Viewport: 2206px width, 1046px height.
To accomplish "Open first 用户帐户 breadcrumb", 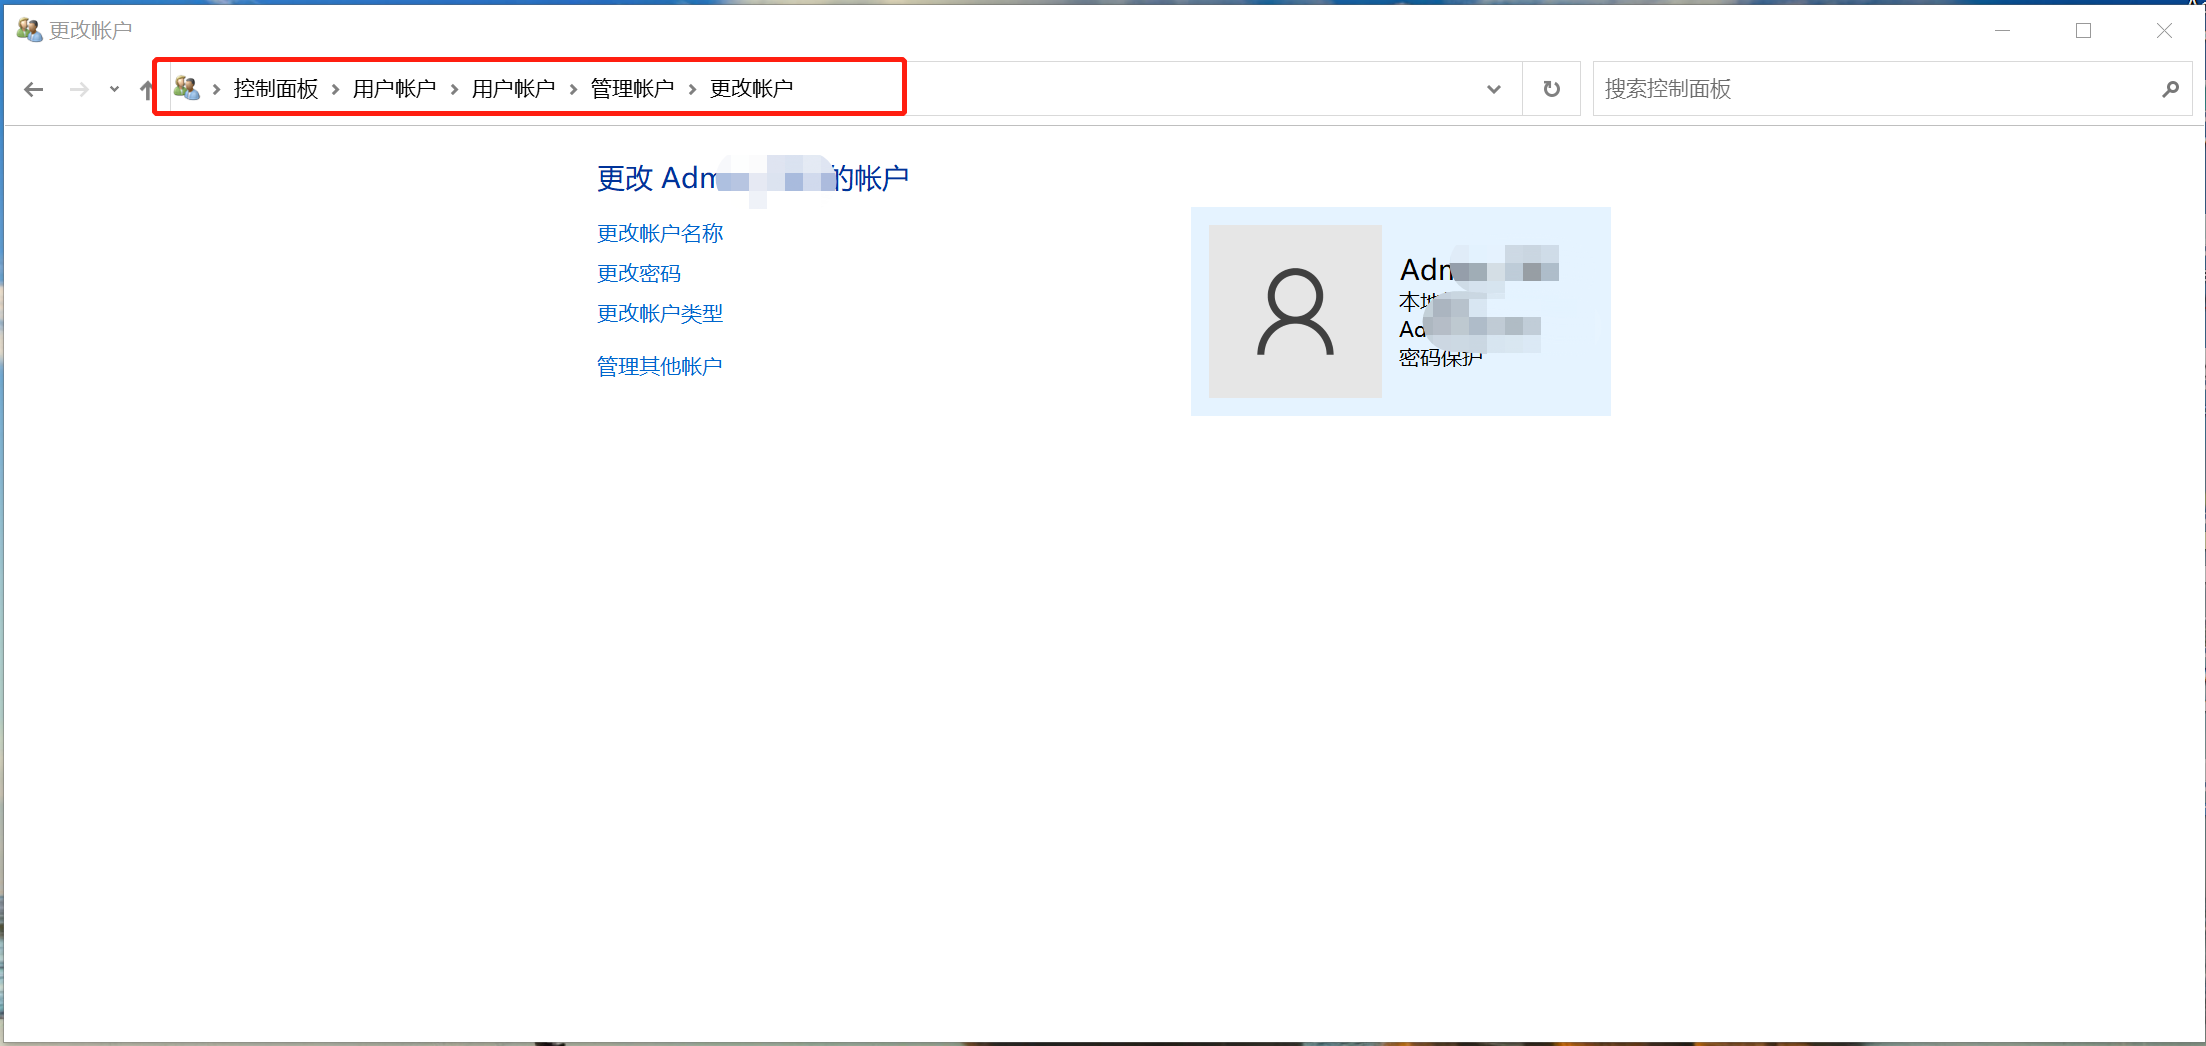I will [x=394, y=89].
